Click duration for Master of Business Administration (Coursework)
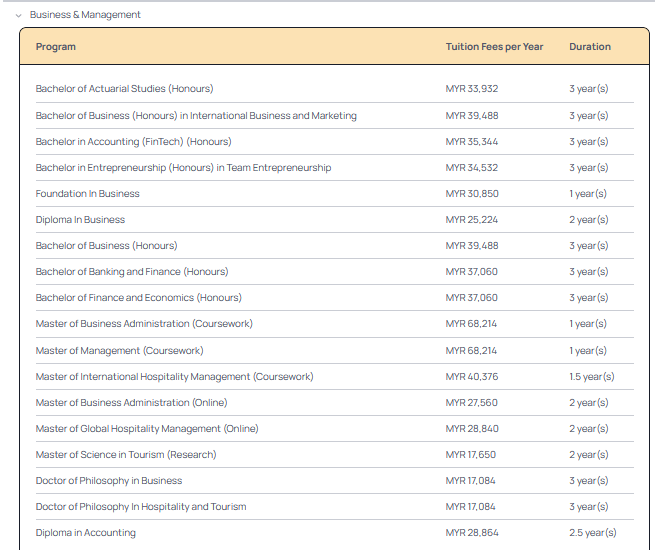661x550 pixels. (588, 324)
